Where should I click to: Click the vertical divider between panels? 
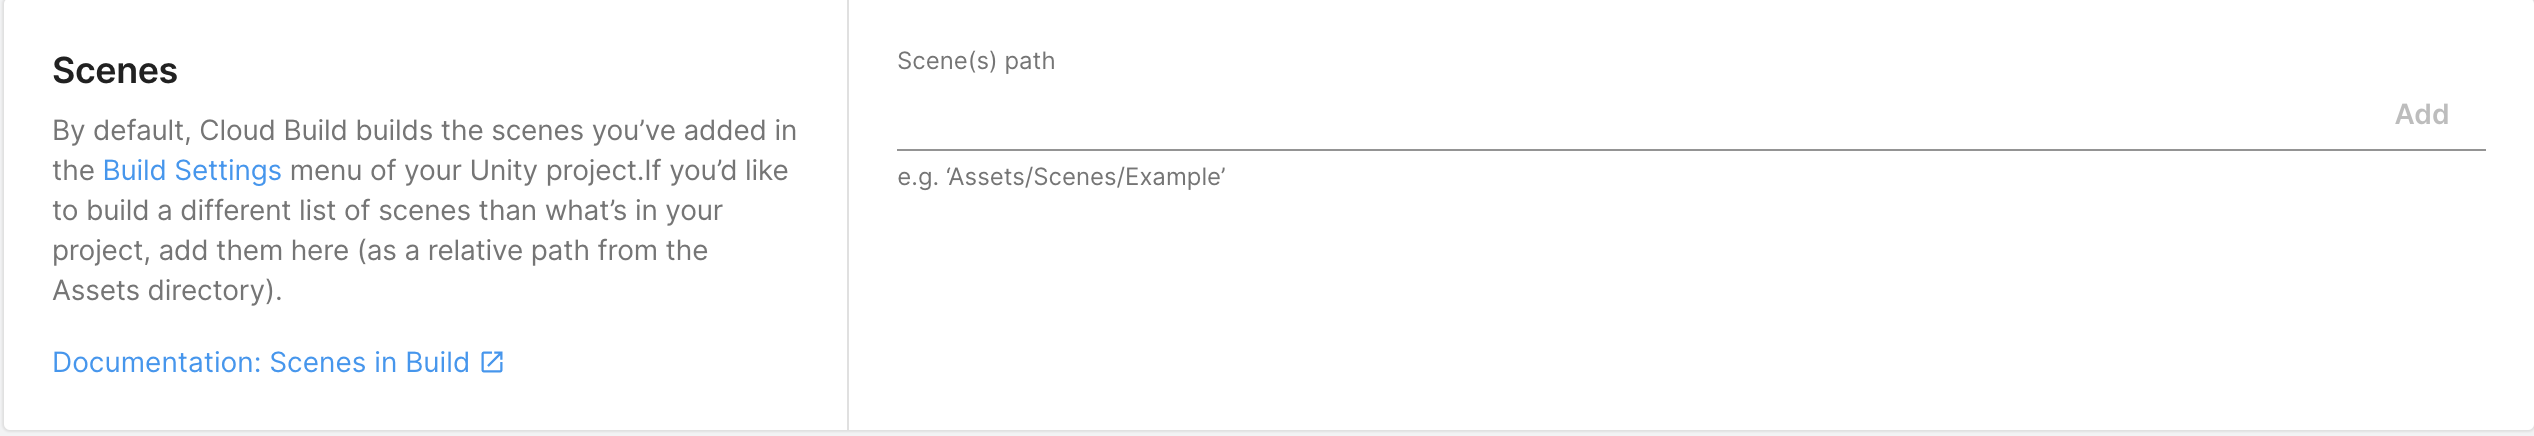coord(848,216)
